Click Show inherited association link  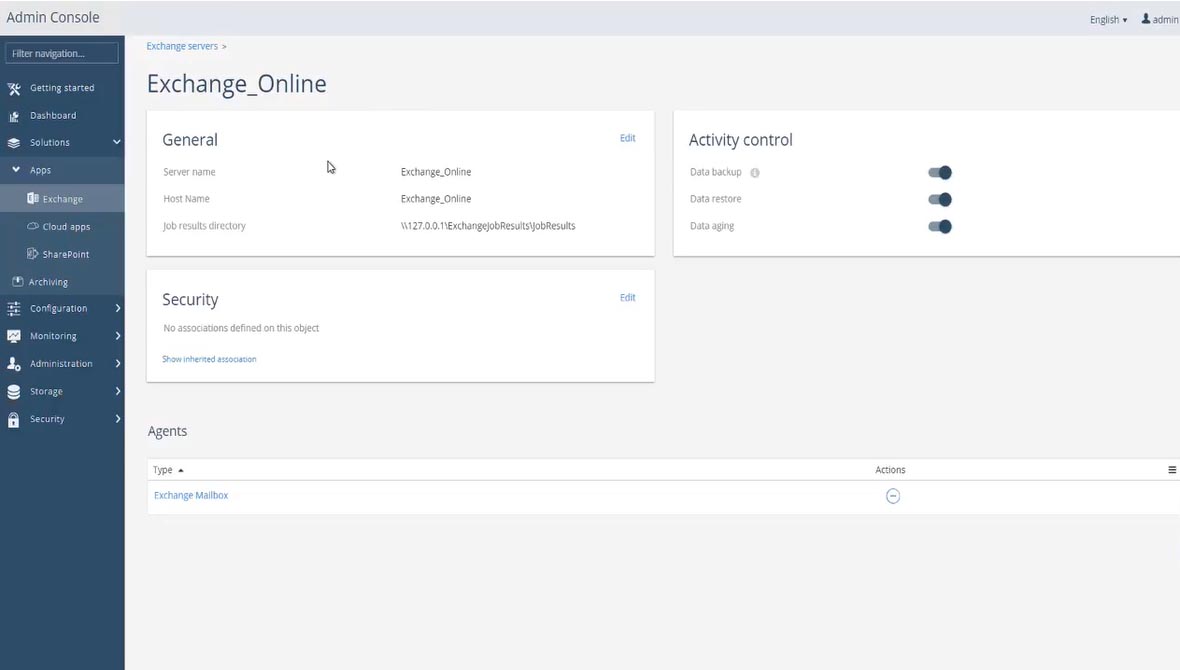tap(209, 359)
